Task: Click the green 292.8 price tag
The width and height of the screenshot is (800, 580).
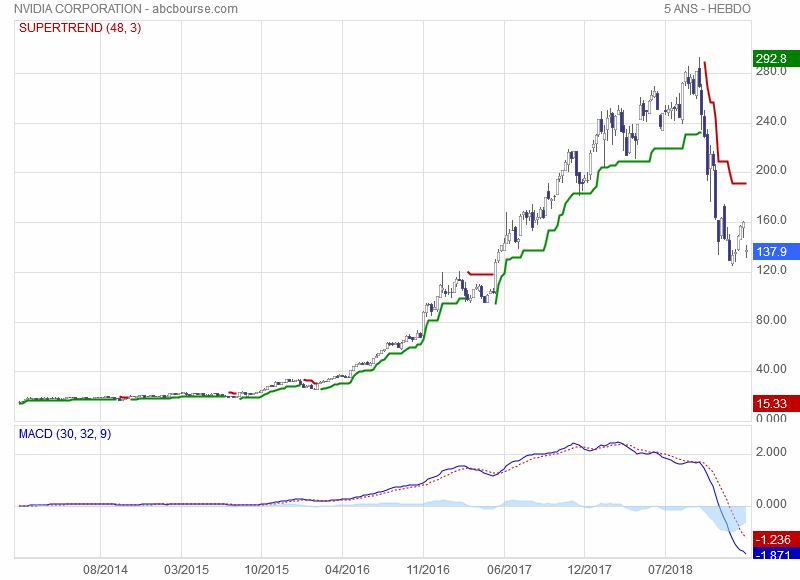Action: tap(776, 59)
